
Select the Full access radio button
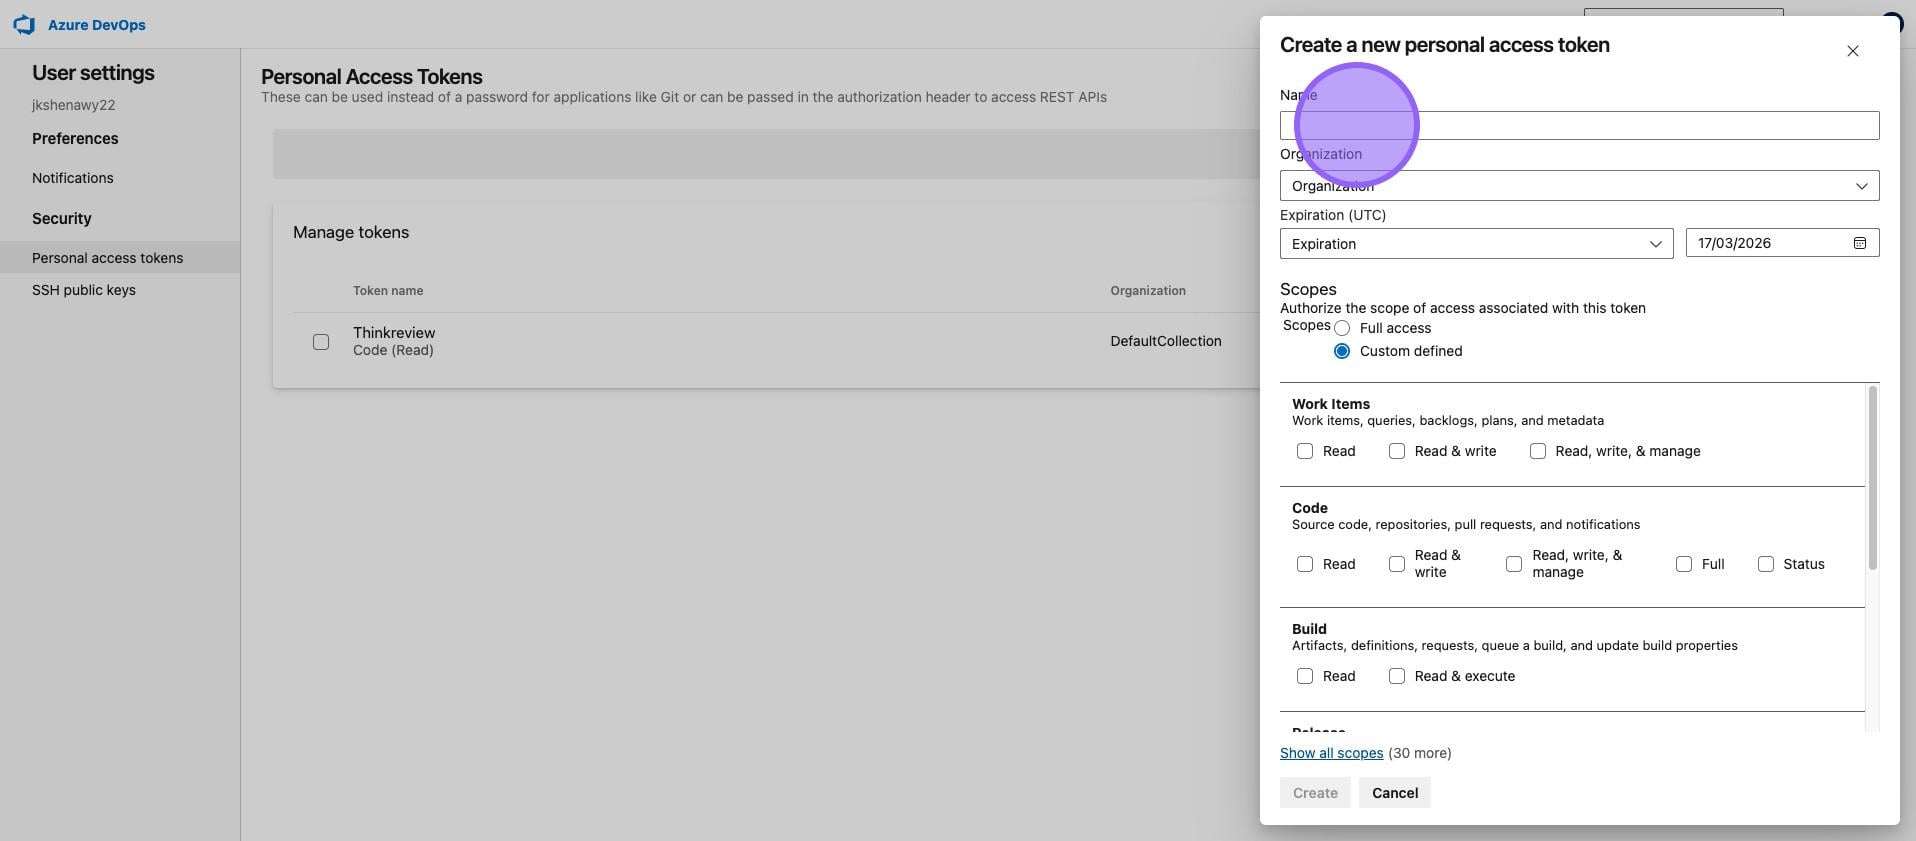1342,328
